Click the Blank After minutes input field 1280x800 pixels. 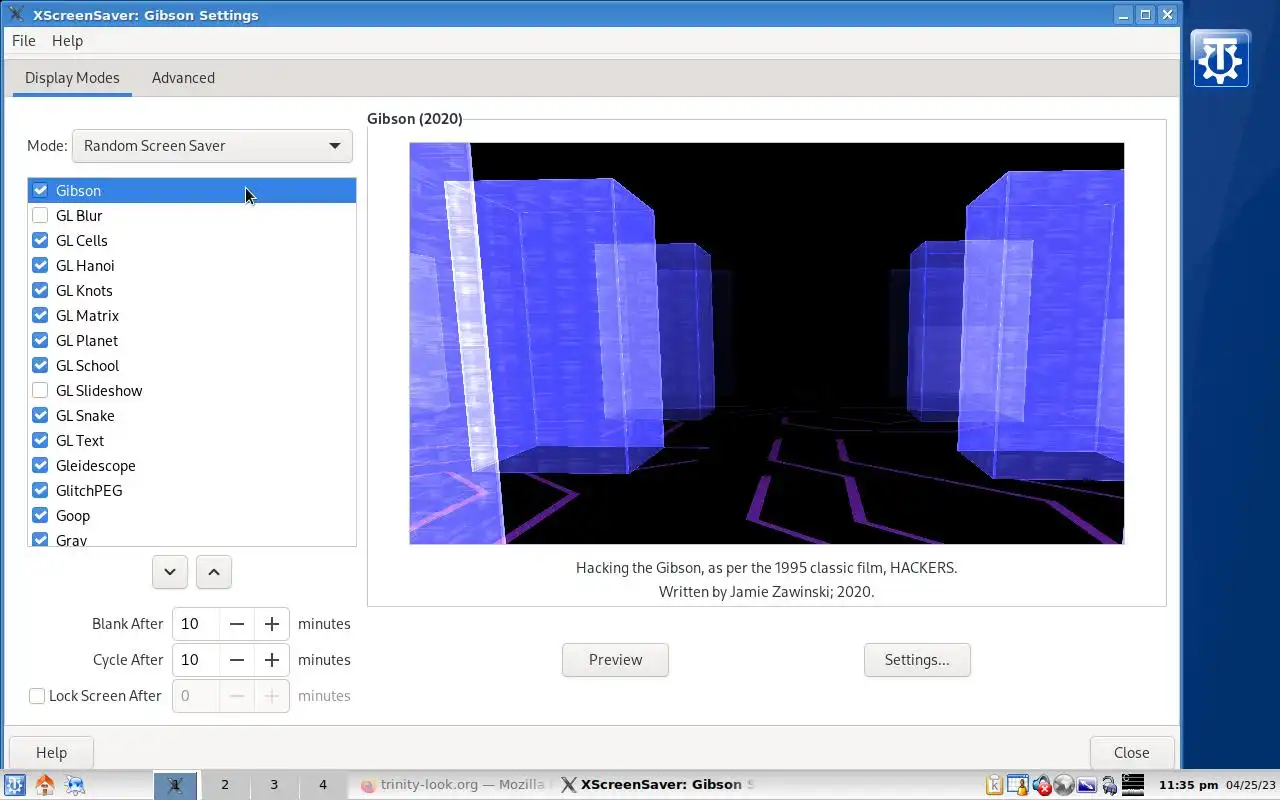point(196,624)
